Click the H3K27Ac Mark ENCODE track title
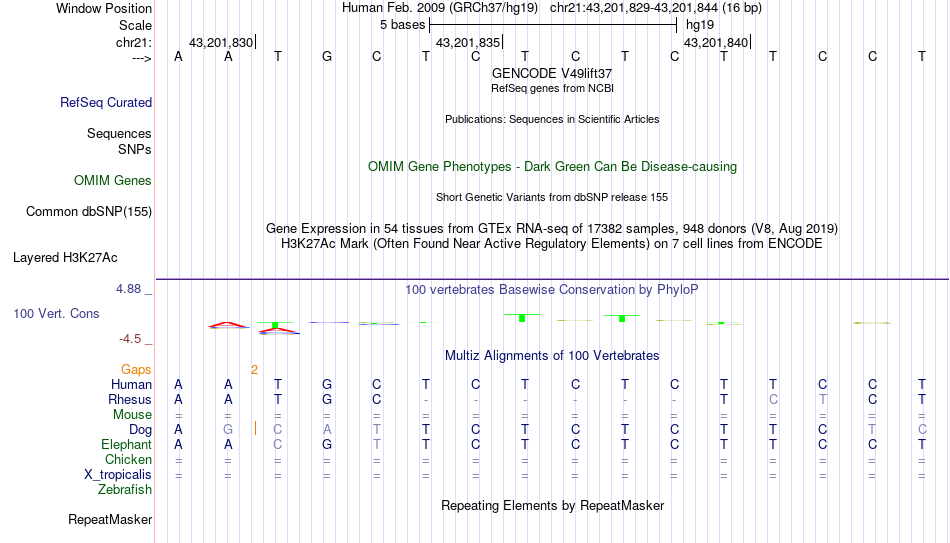Viewport: 950px width, 543px height. (x=552, y=244)
